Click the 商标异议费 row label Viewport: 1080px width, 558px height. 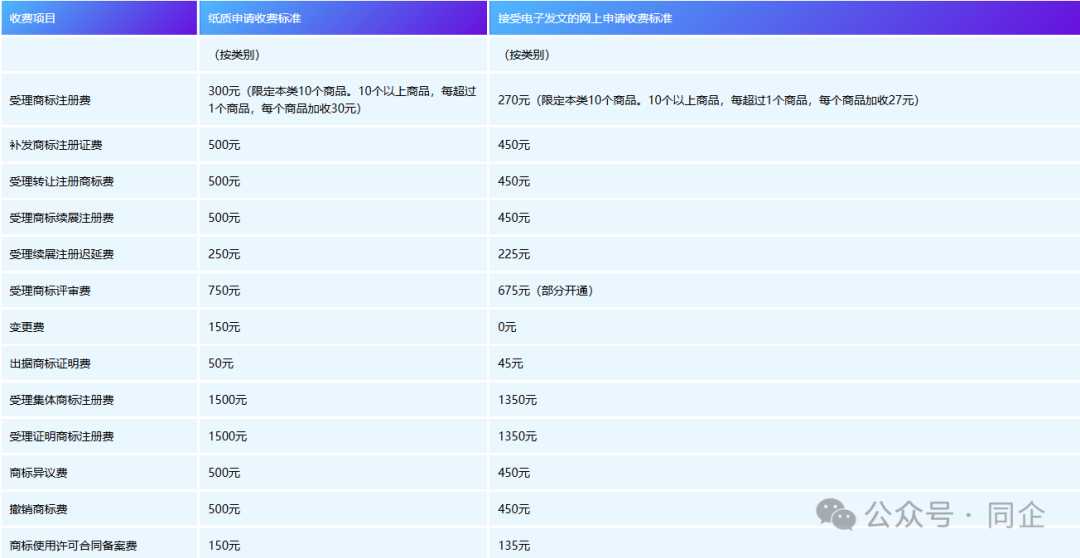[39, 473]
